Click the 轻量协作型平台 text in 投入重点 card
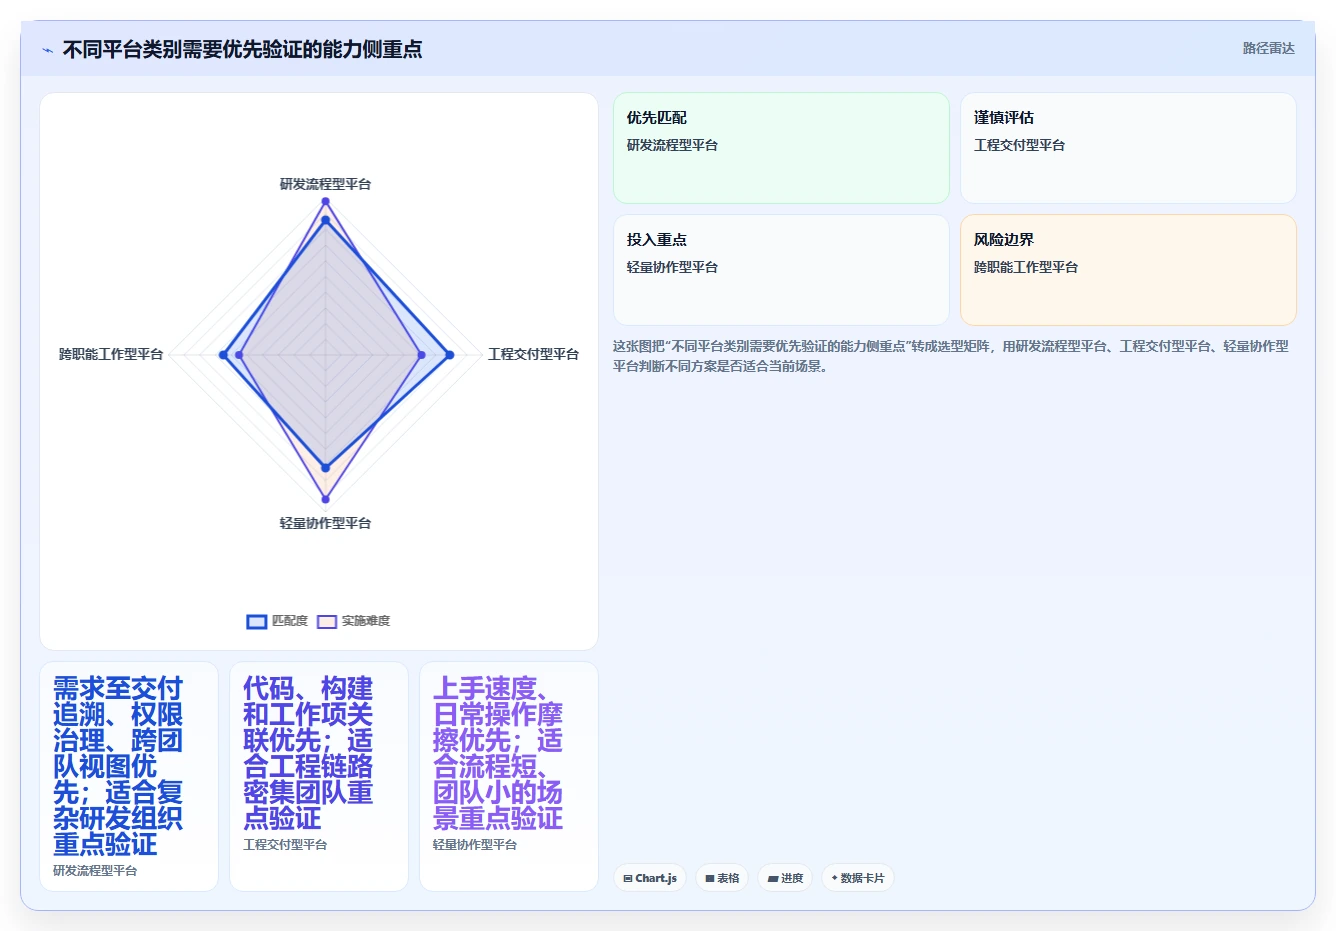 [672, 267]
